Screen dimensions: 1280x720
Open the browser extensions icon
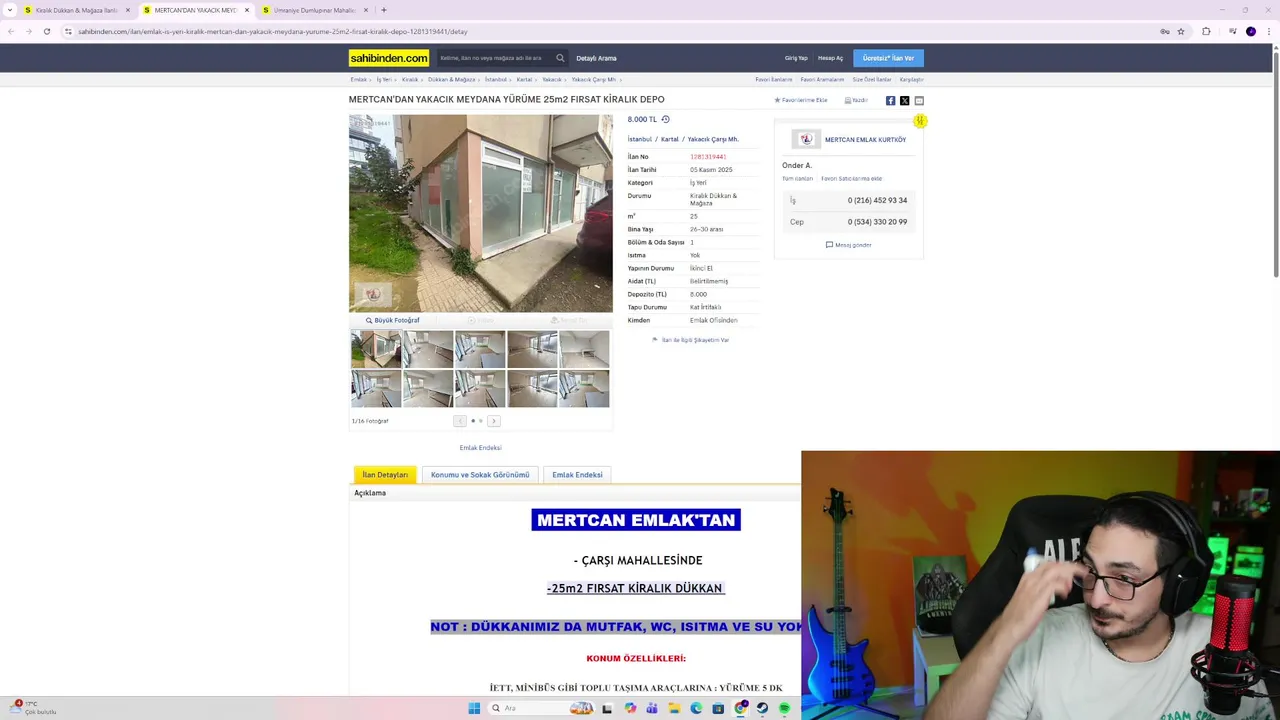[1206, 31]
